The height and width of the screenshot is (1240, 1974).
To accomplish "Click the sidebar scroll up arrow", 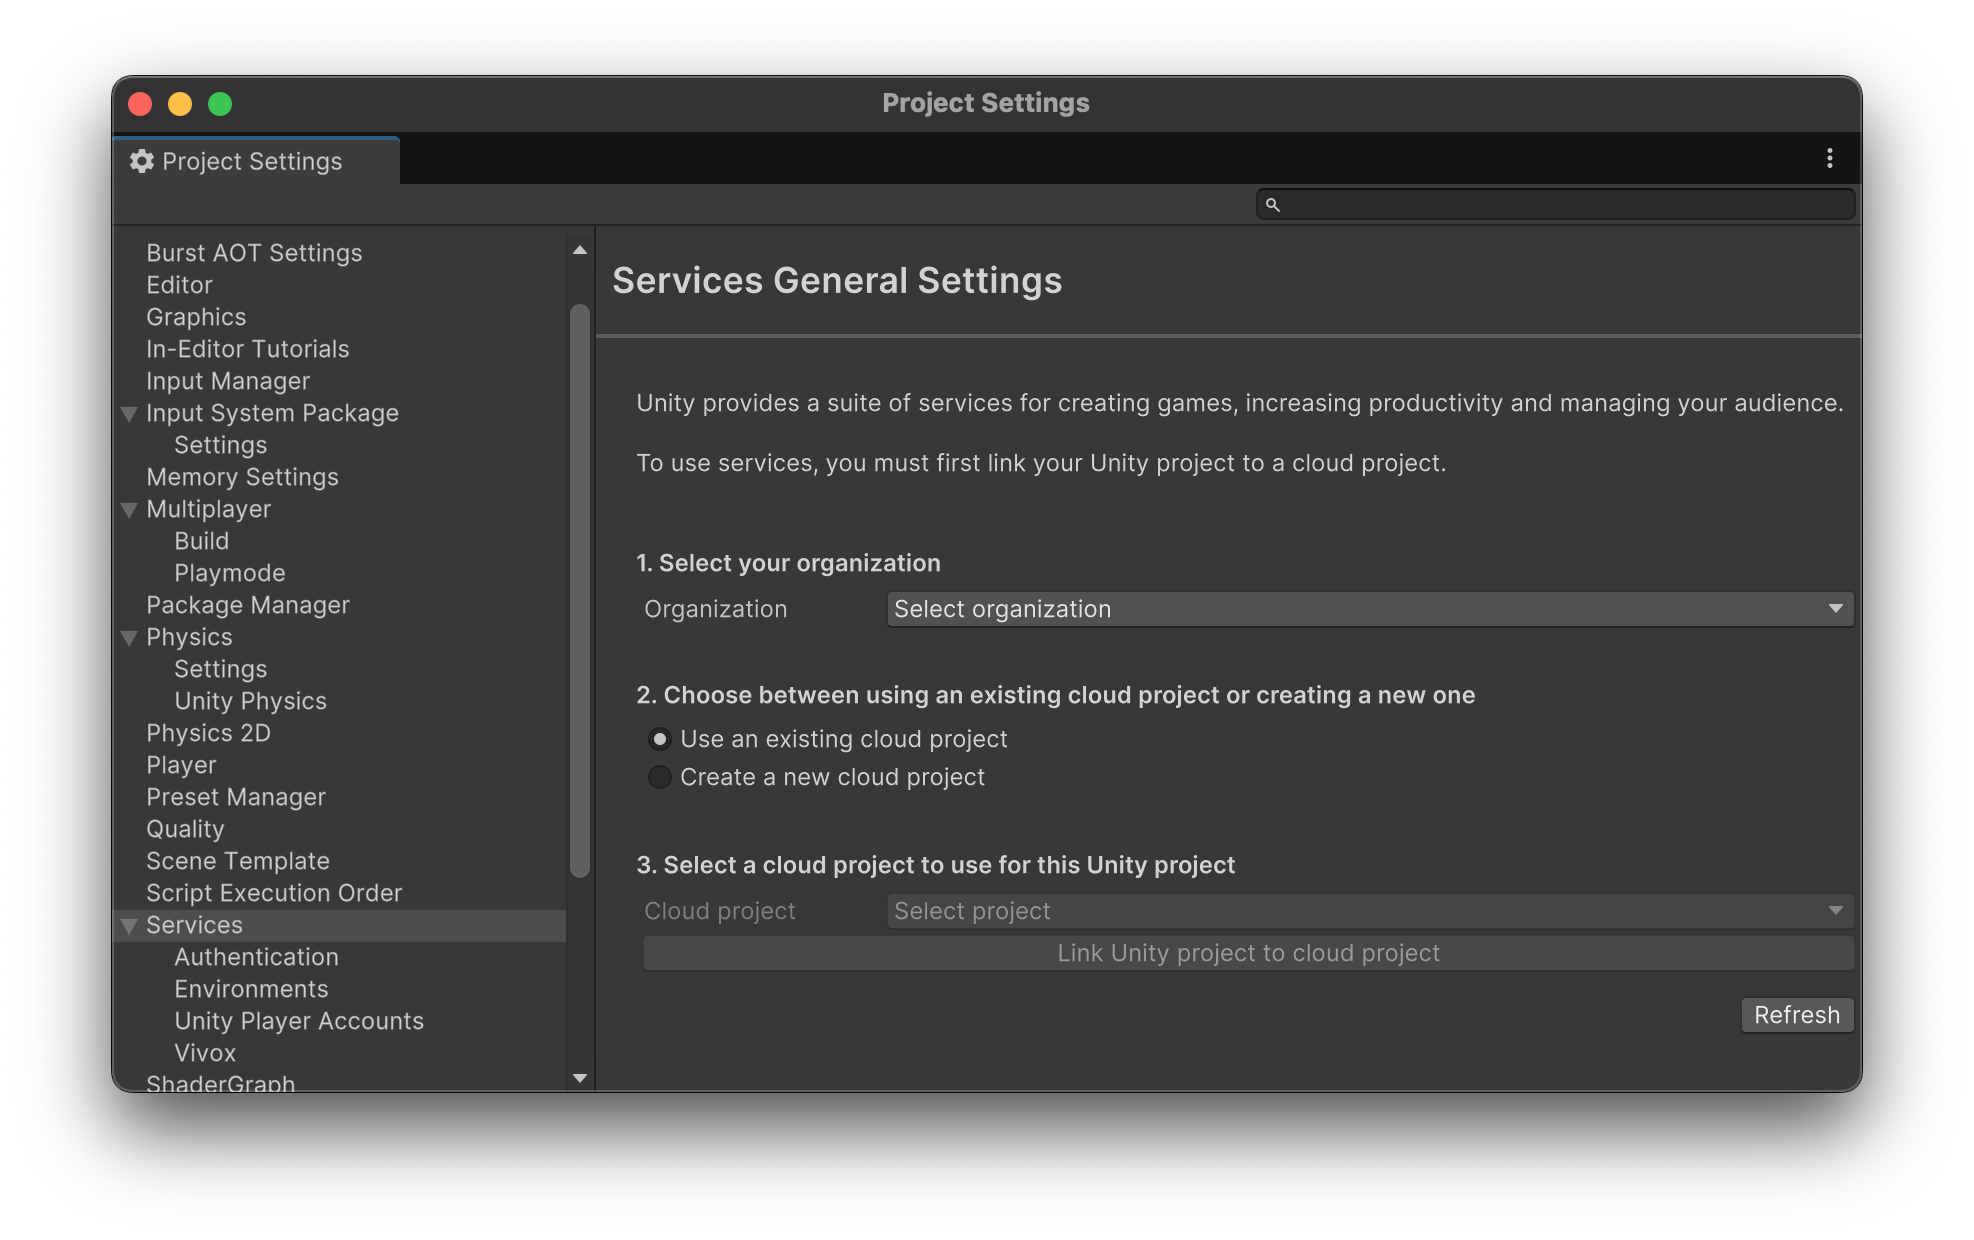I will (580, 250).
